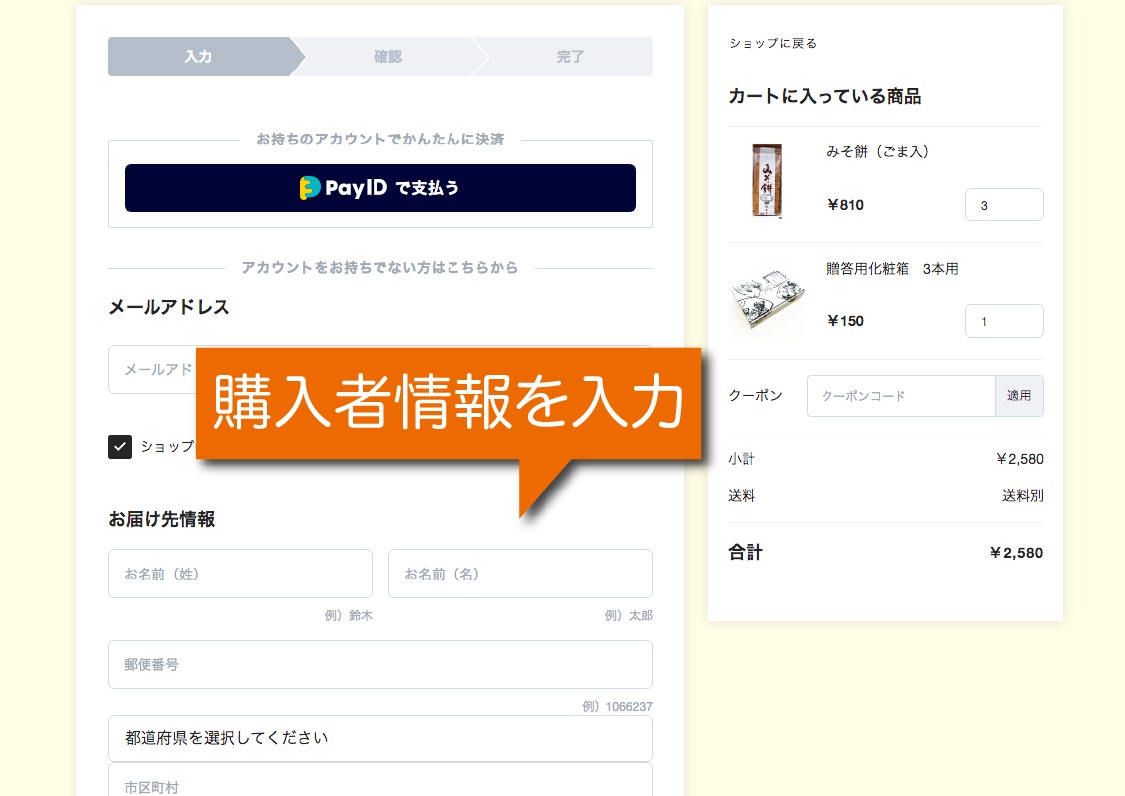The image size is (1125, 796).
Task: Click the 郵便番号 input field
Action: [x=380, y=665]
